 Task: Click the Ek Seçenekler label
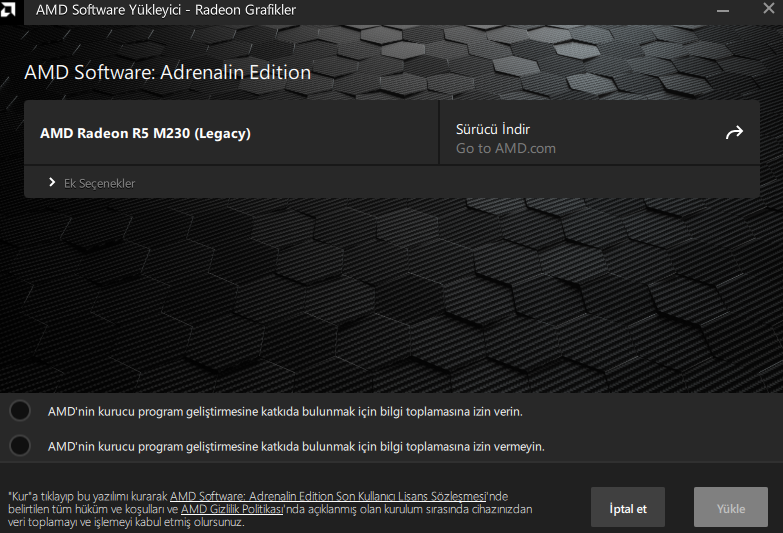point(99,183)
